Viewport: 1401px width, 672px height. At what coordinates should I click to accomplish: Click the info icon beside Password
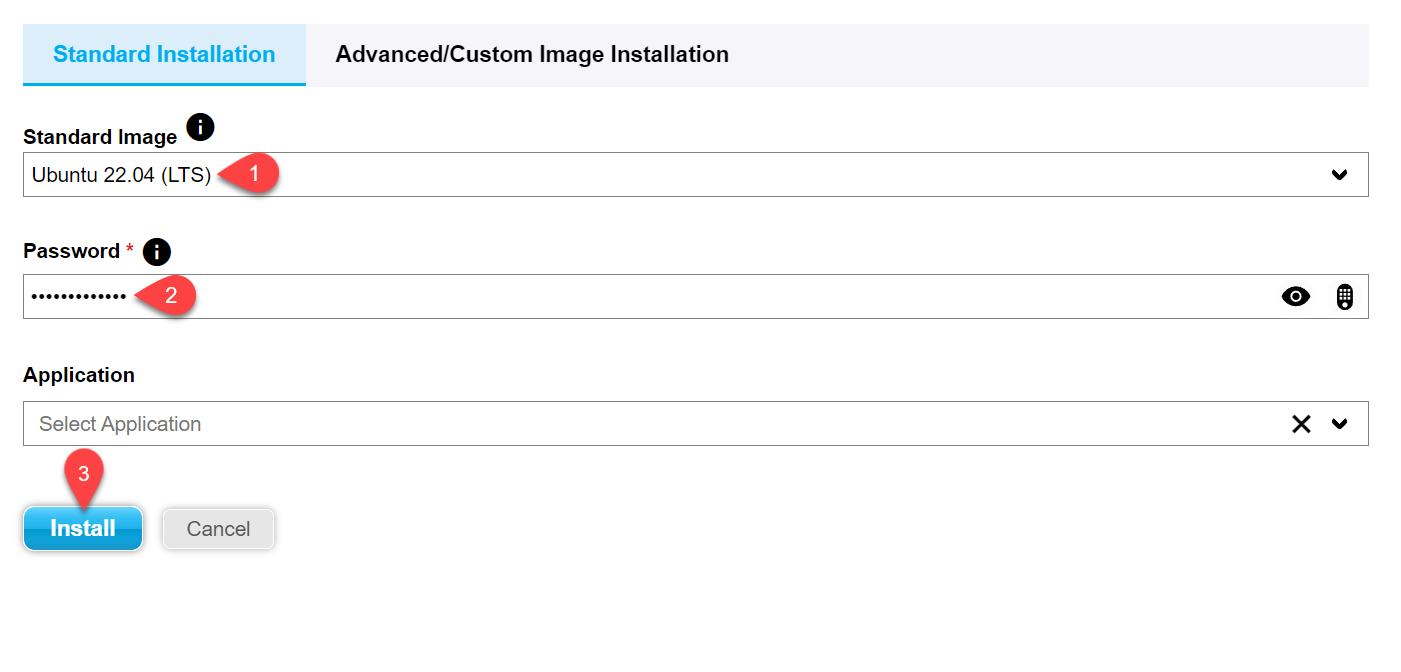point(157,251)
